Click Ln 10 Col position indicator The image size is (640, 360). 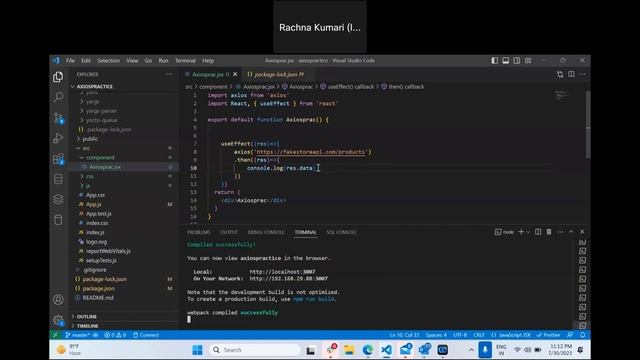click(404, 335)
